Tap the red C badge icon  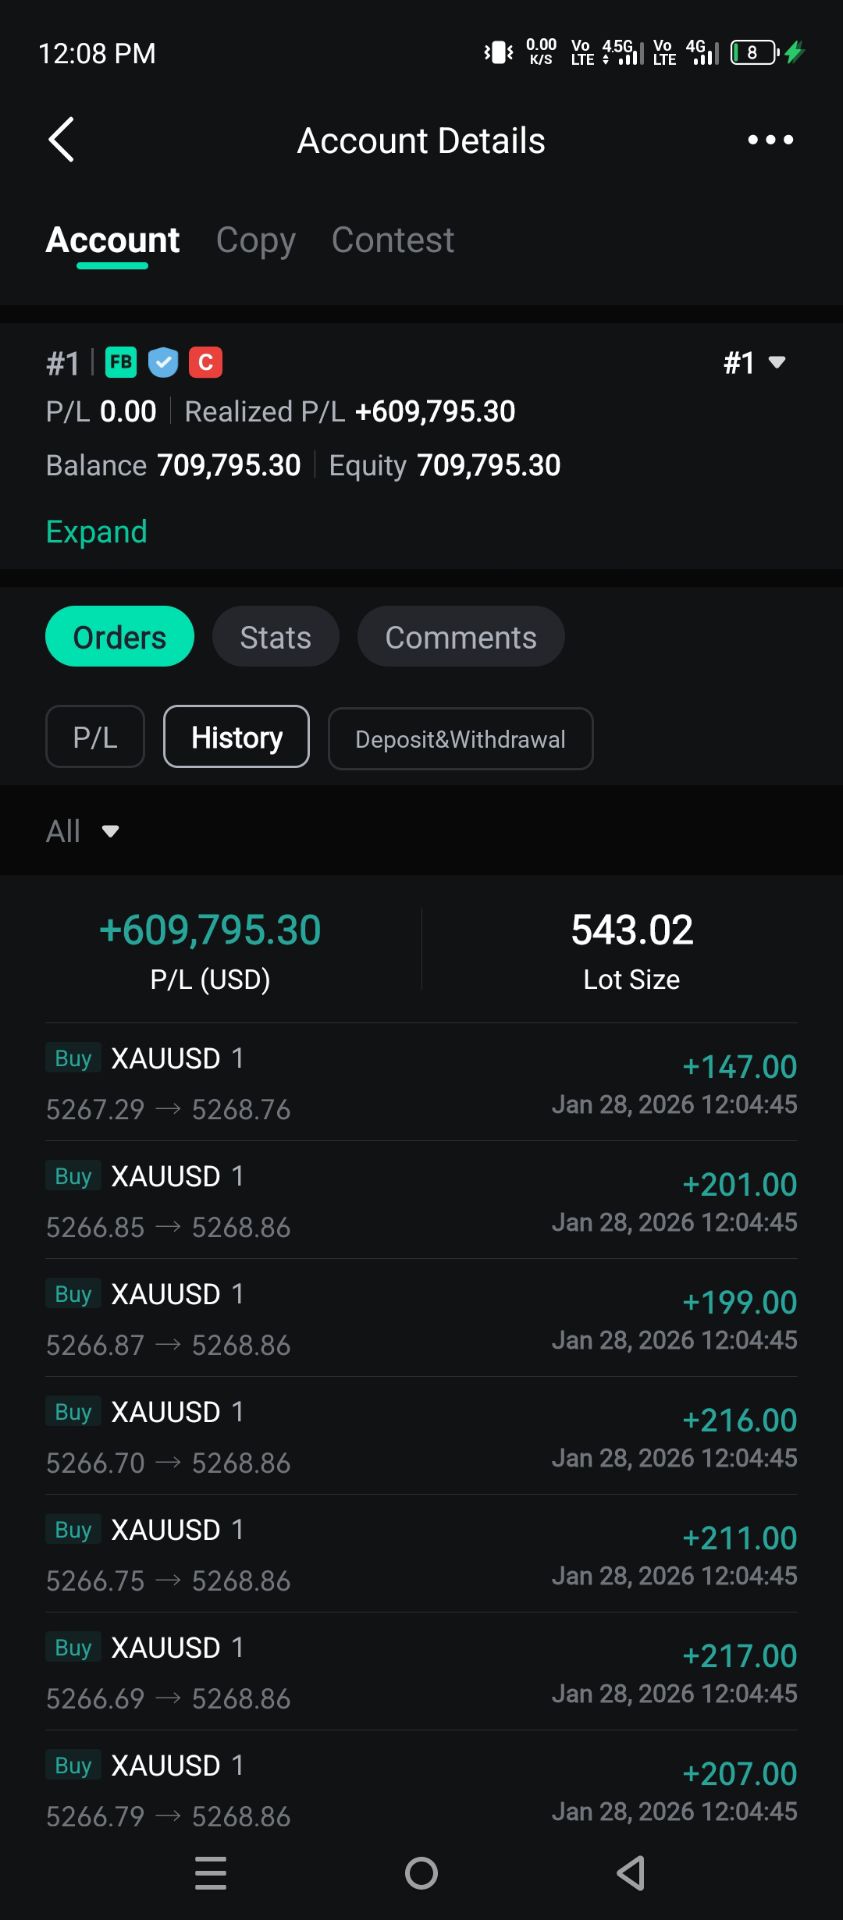coord(205,362)
